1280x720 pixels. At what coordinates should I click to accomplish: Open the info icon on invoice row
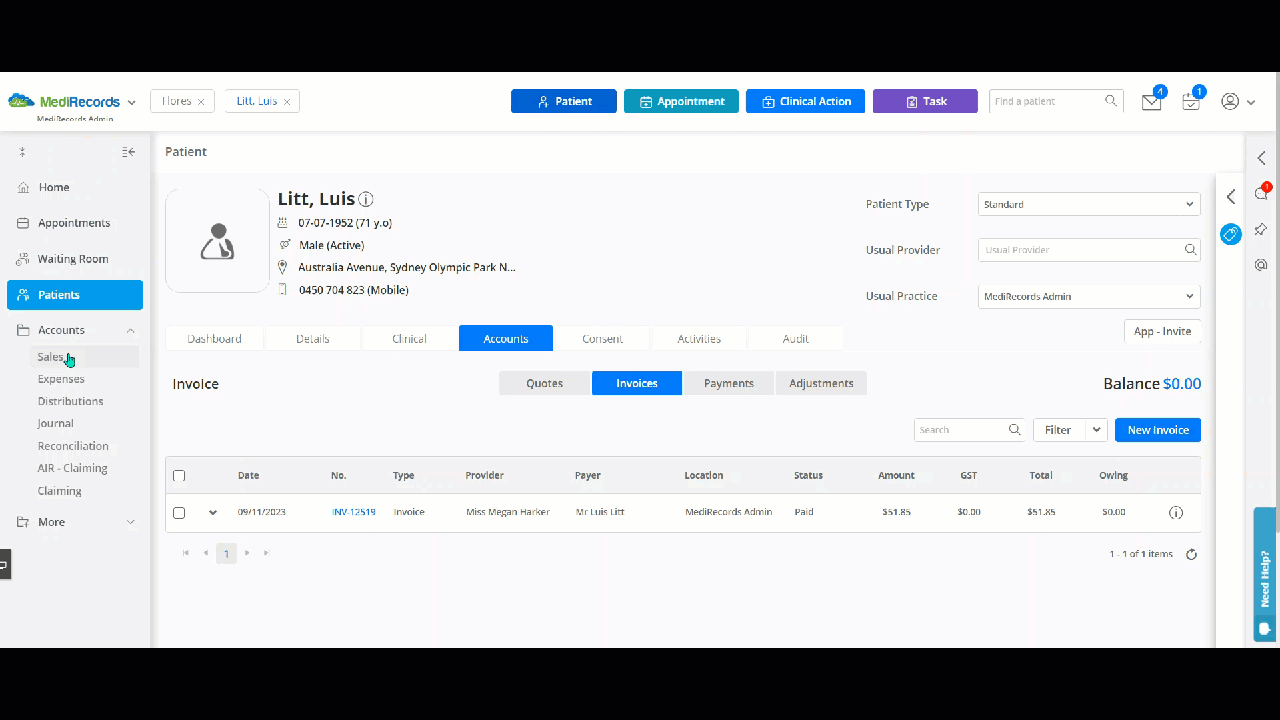coord(1176,512)
